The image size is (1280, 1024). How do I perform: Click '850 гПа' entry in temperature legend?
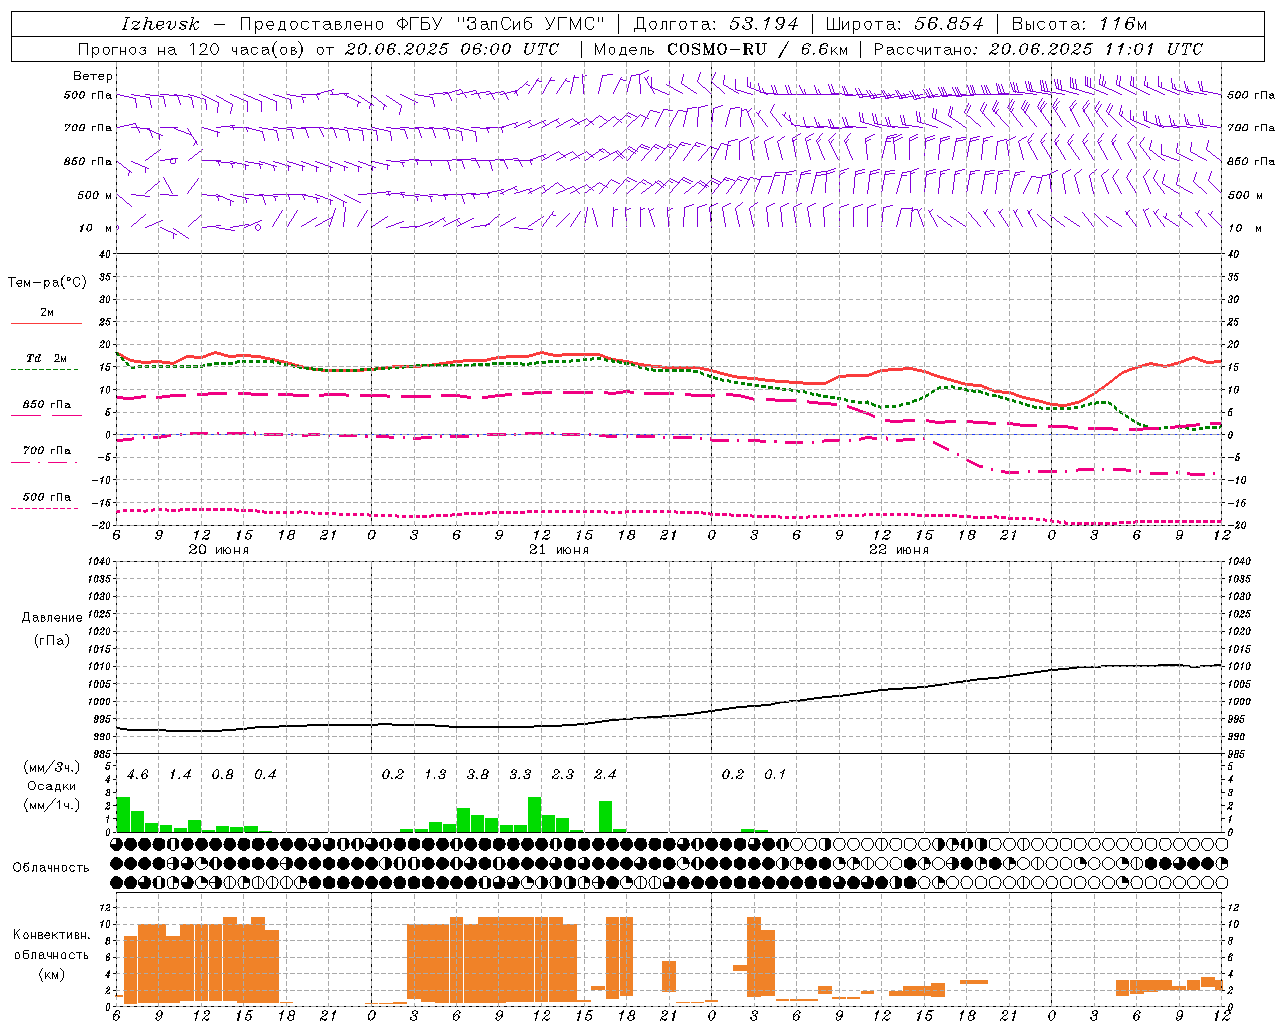coord(47,405)
